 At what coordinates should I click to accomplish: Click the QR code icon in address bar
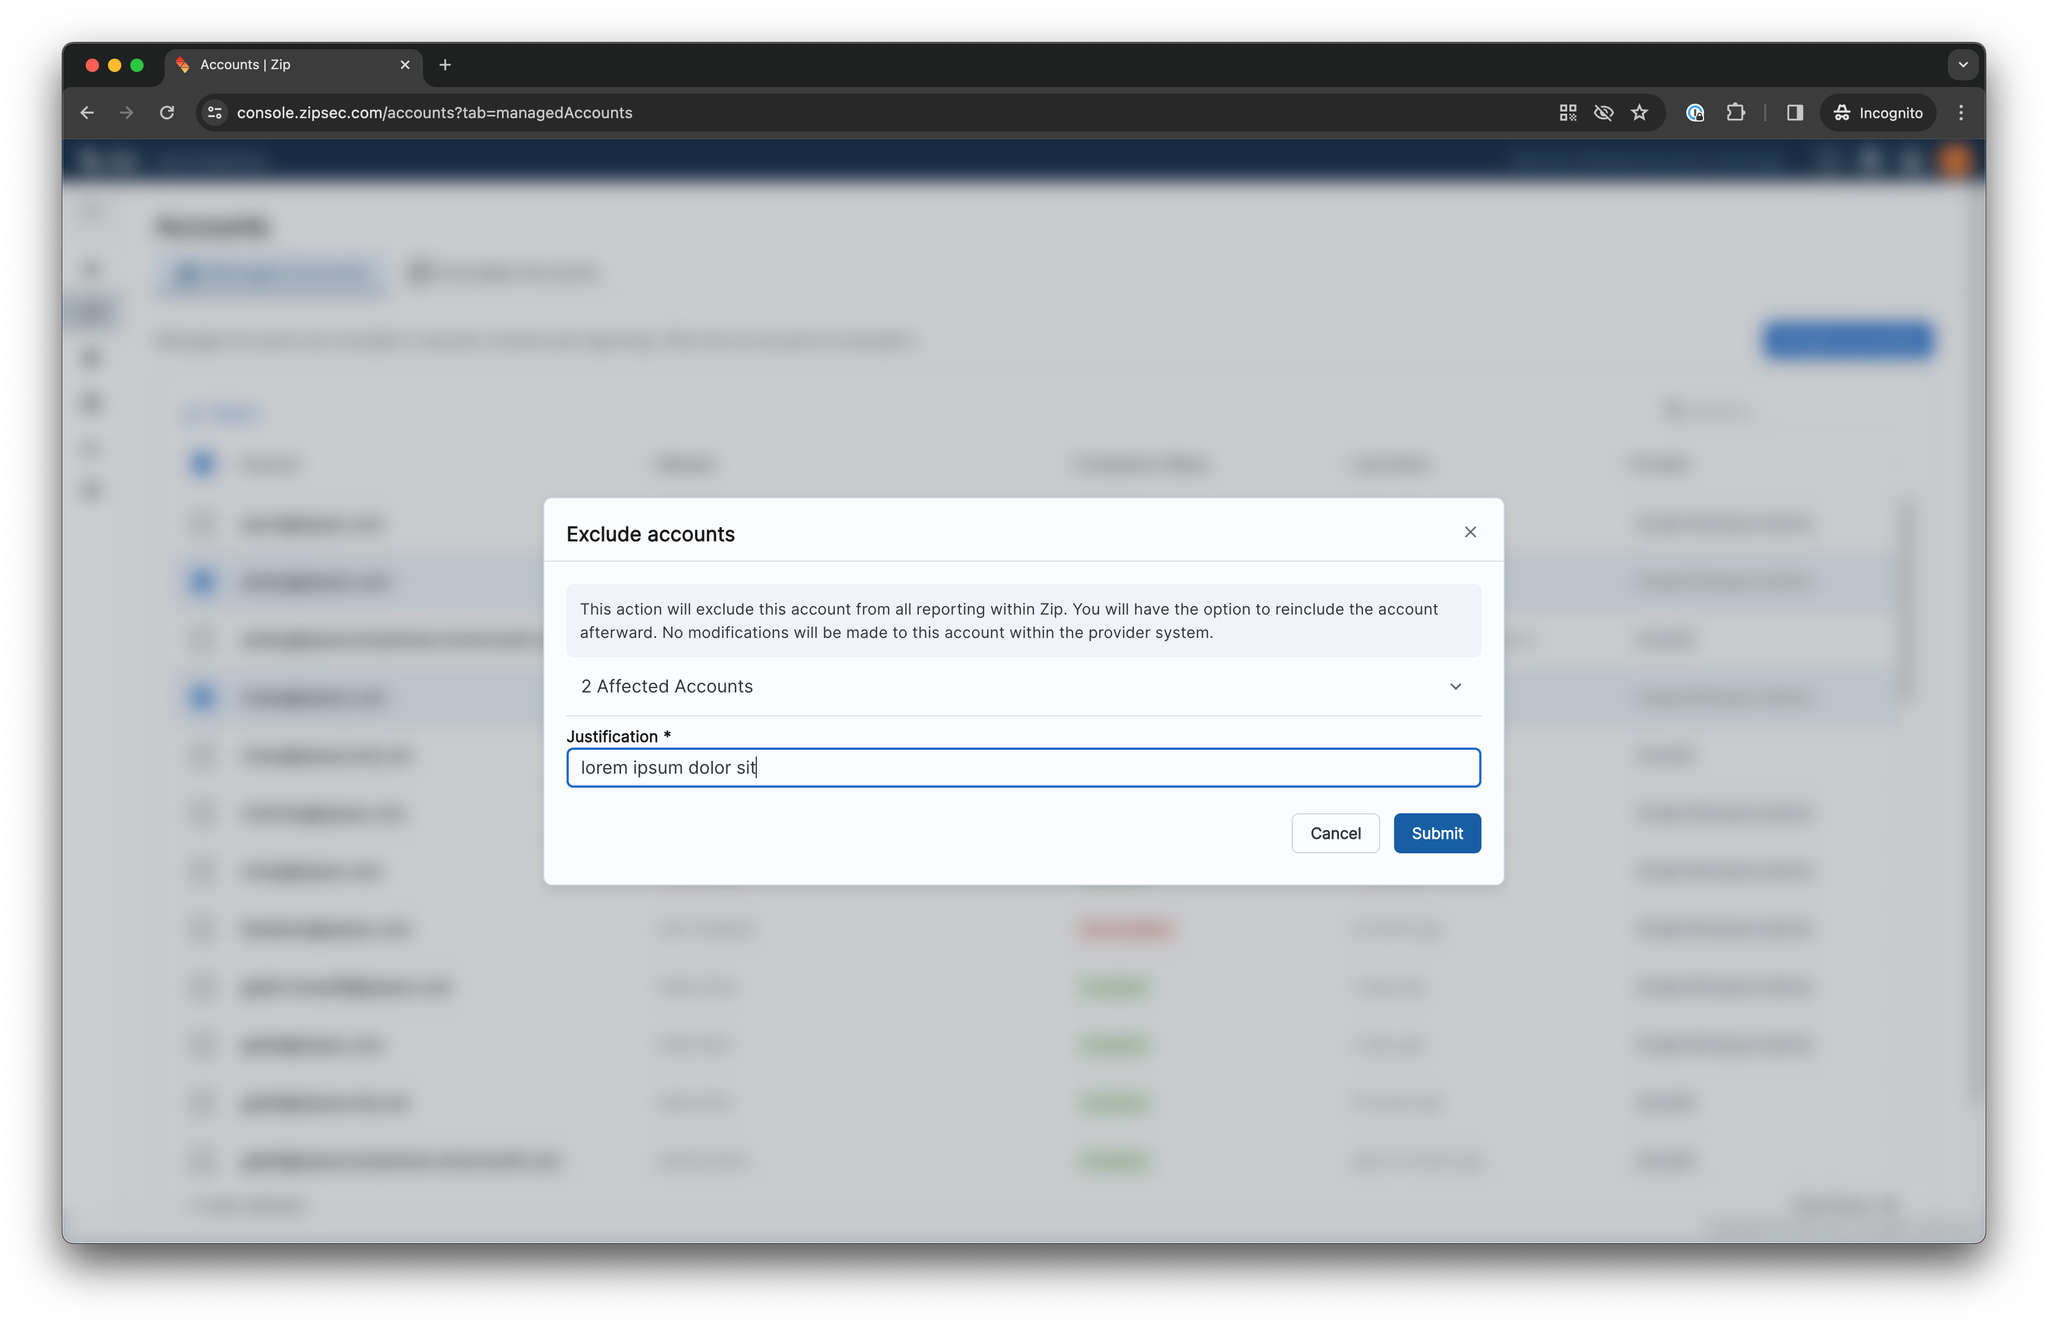1567,113
